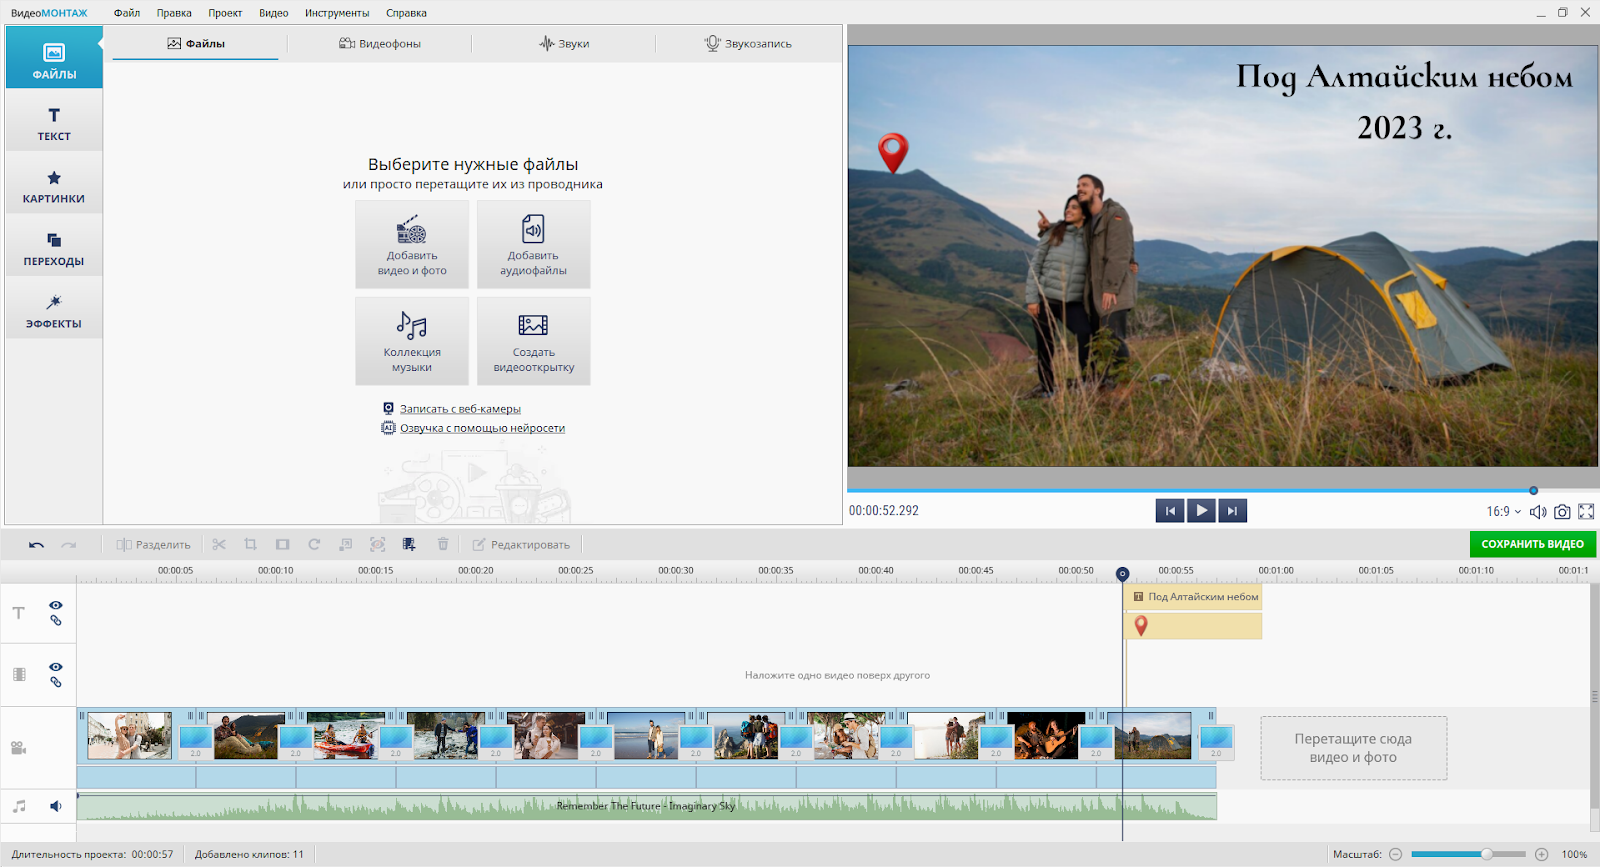The image size is (1600, 867).
Task: Switch to the Видеофоны tab
Action: point(380,44)
